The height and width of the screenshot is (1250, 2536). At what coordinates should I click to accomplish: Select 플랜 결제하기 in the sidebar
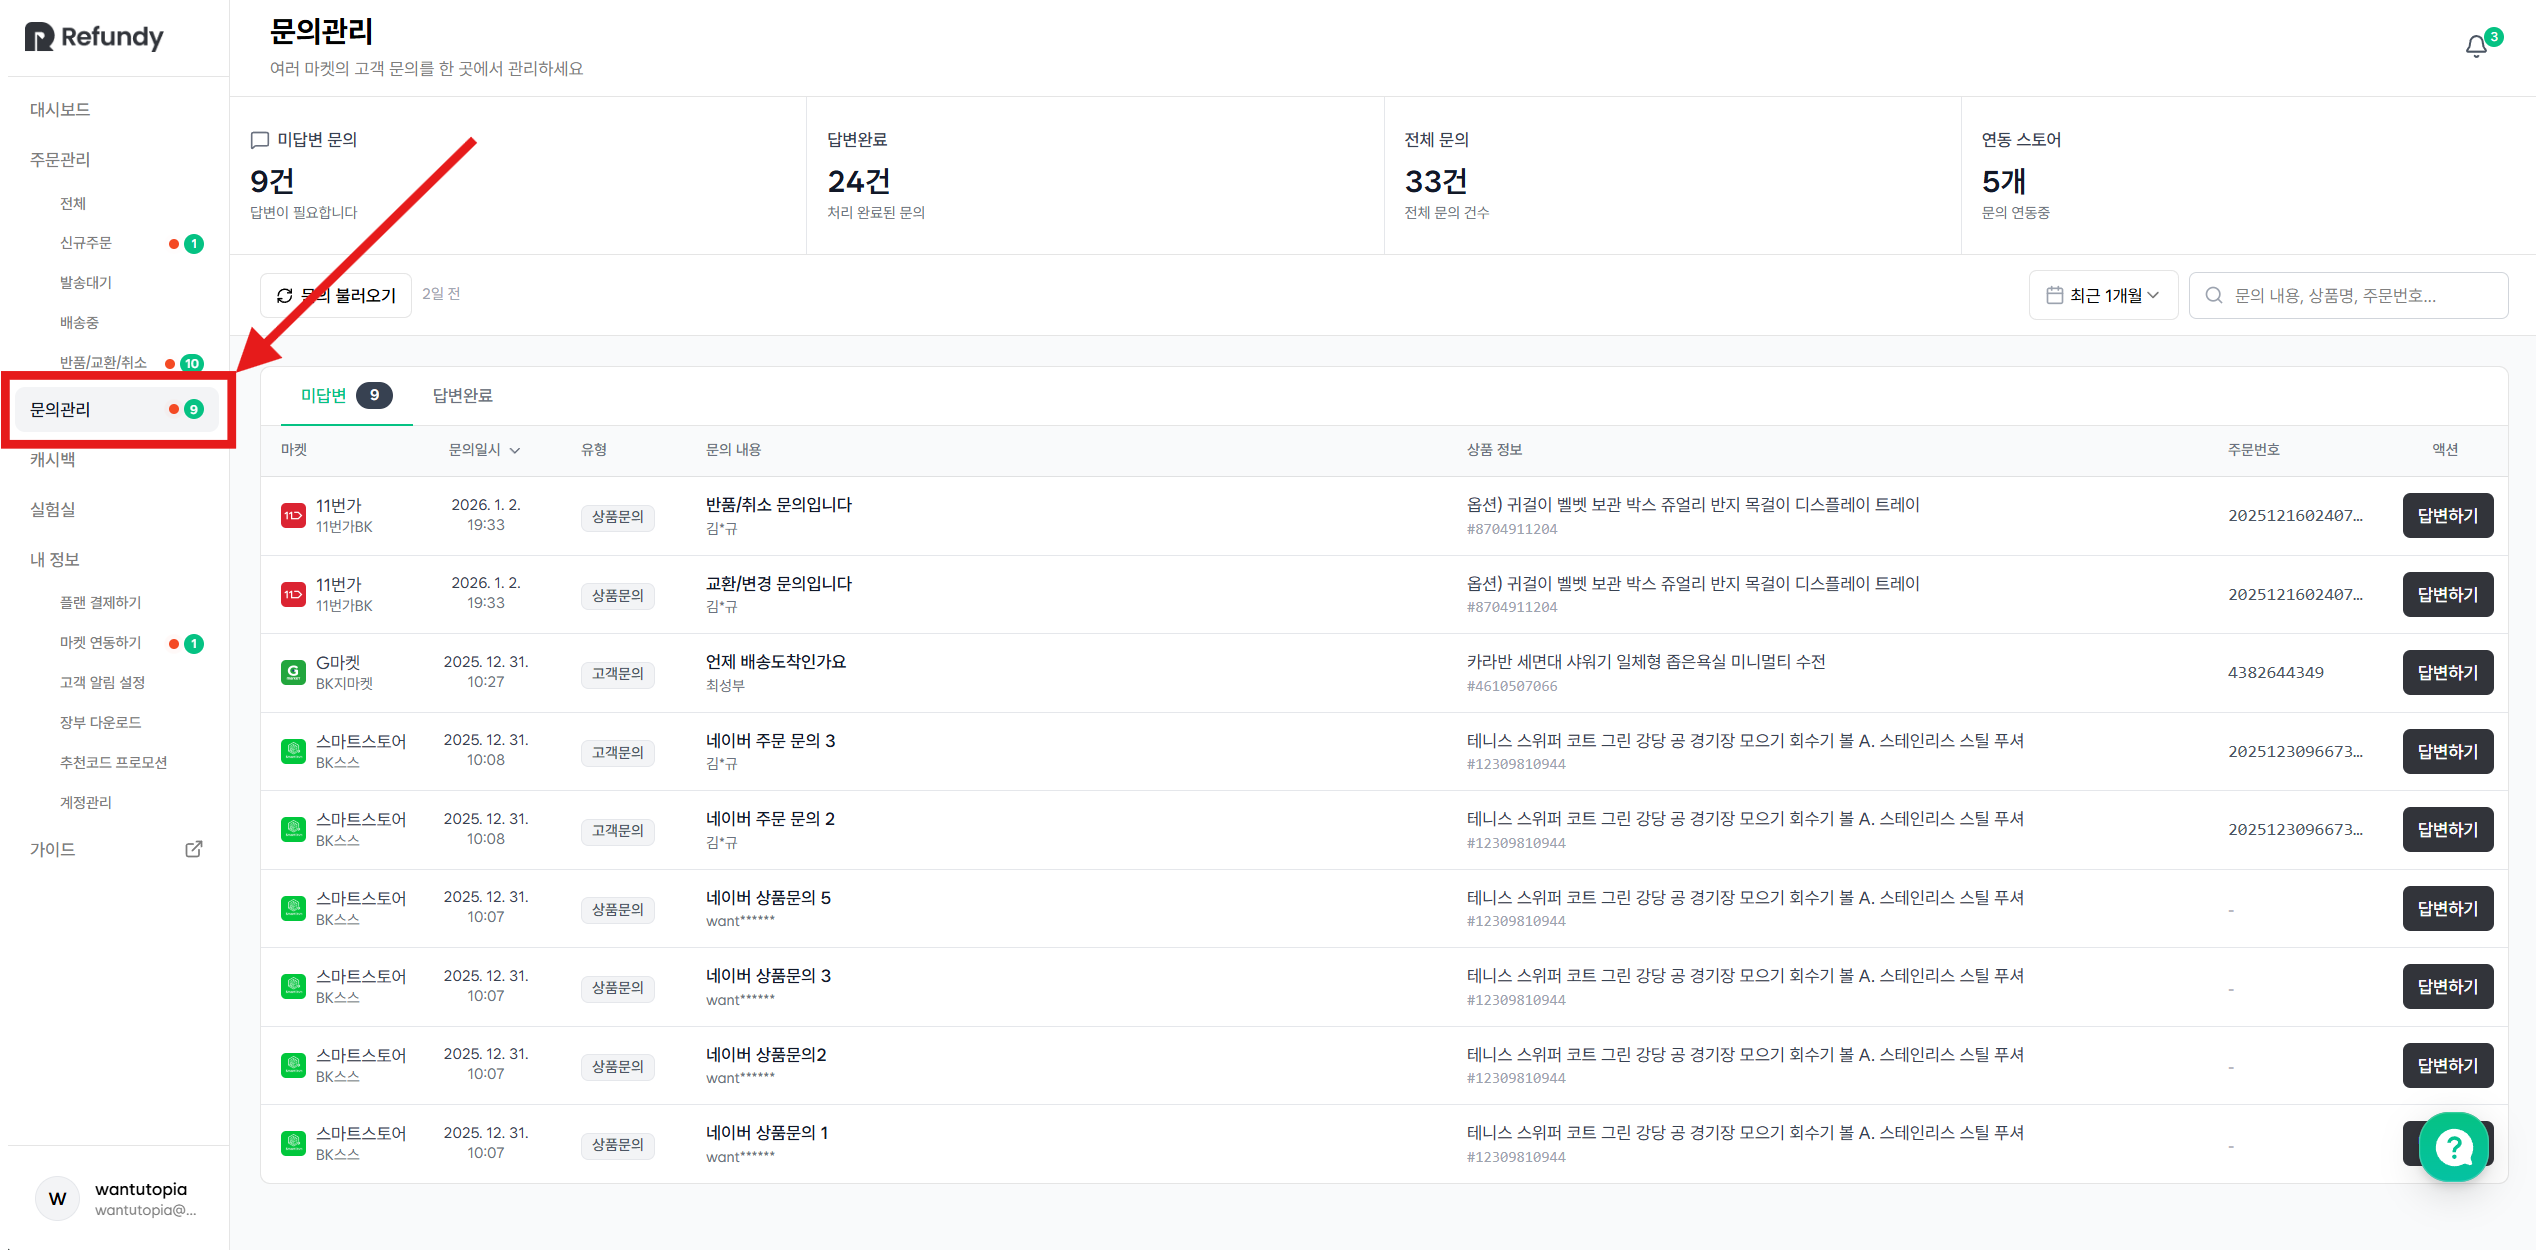tap(100, 603)
